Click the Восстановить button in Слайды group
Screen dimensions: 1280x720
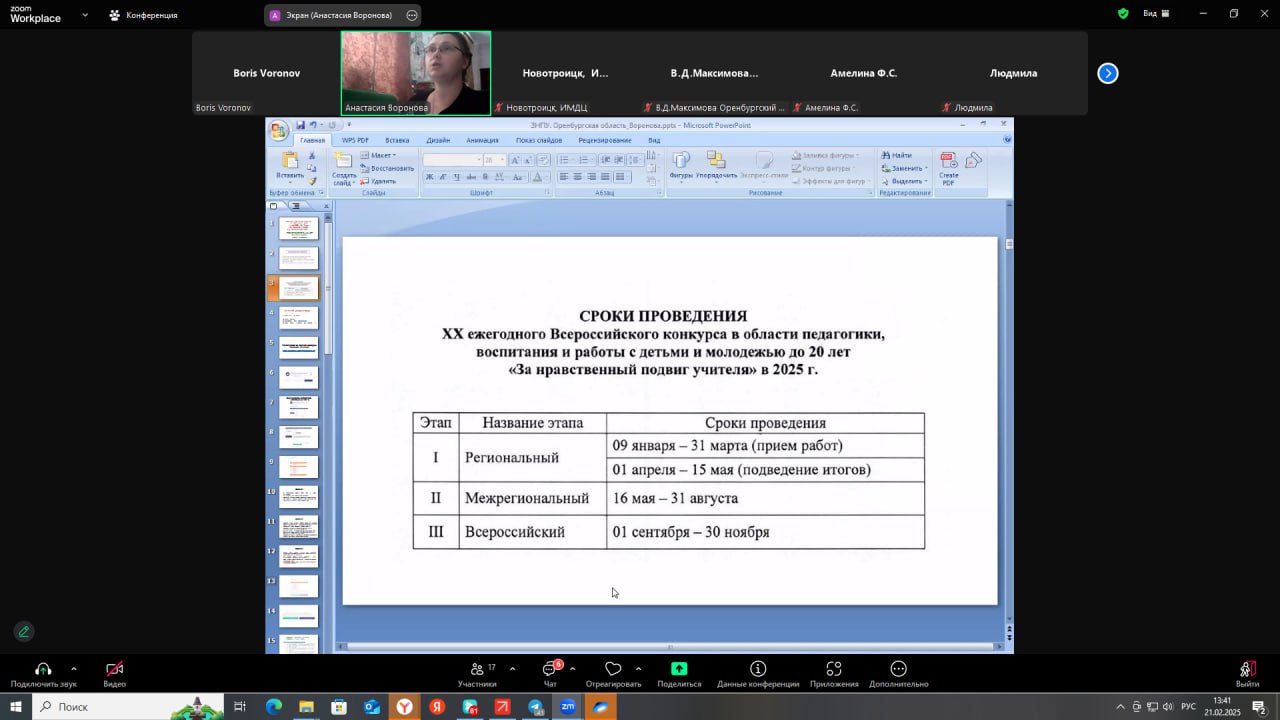(388, 168)
